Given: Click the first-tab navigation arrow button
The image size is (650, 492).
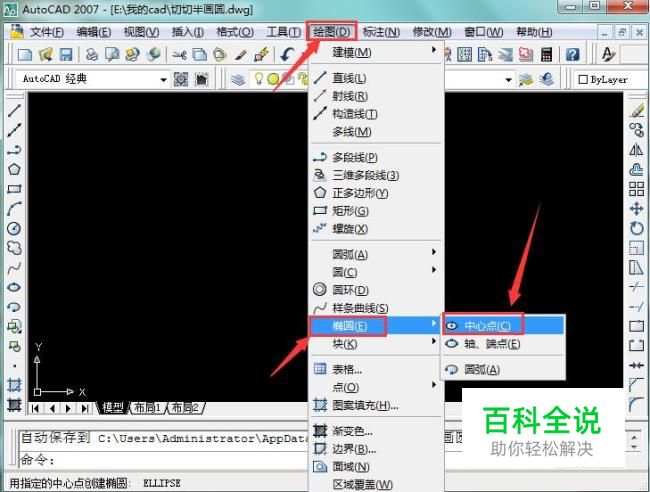Looking at the screenshot, I should pos(36,409).
